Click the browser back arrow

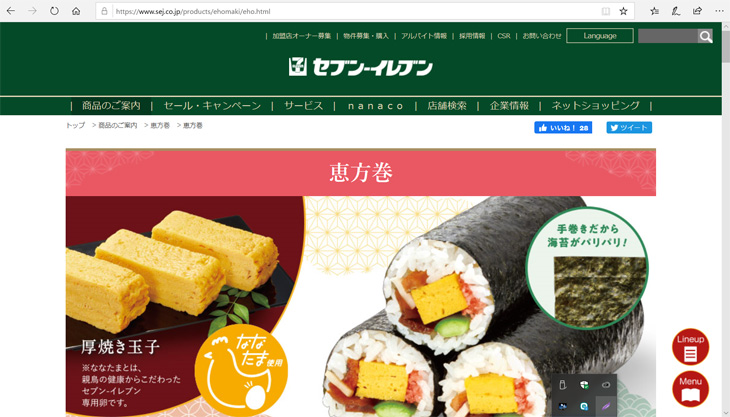tap(11, 11)
